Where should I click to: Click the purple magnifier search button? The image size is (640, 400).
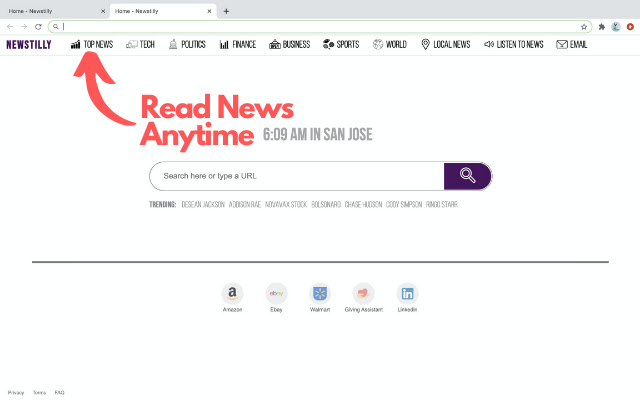coord(467,176)
